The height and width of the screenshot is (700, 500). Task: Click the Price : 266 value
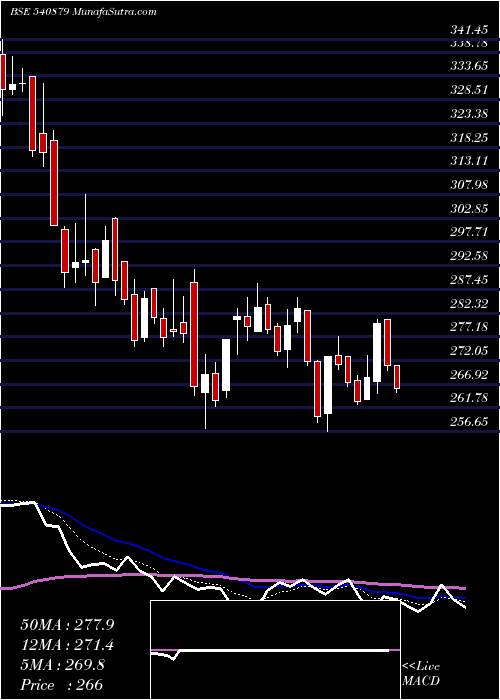(x=61, y=685)
